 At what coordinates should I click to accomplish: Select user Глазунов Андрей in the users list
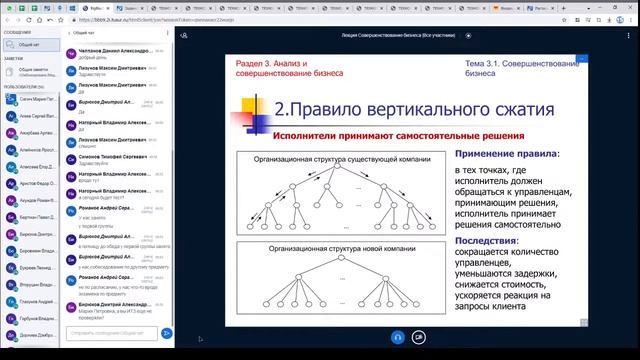(31, 301)
